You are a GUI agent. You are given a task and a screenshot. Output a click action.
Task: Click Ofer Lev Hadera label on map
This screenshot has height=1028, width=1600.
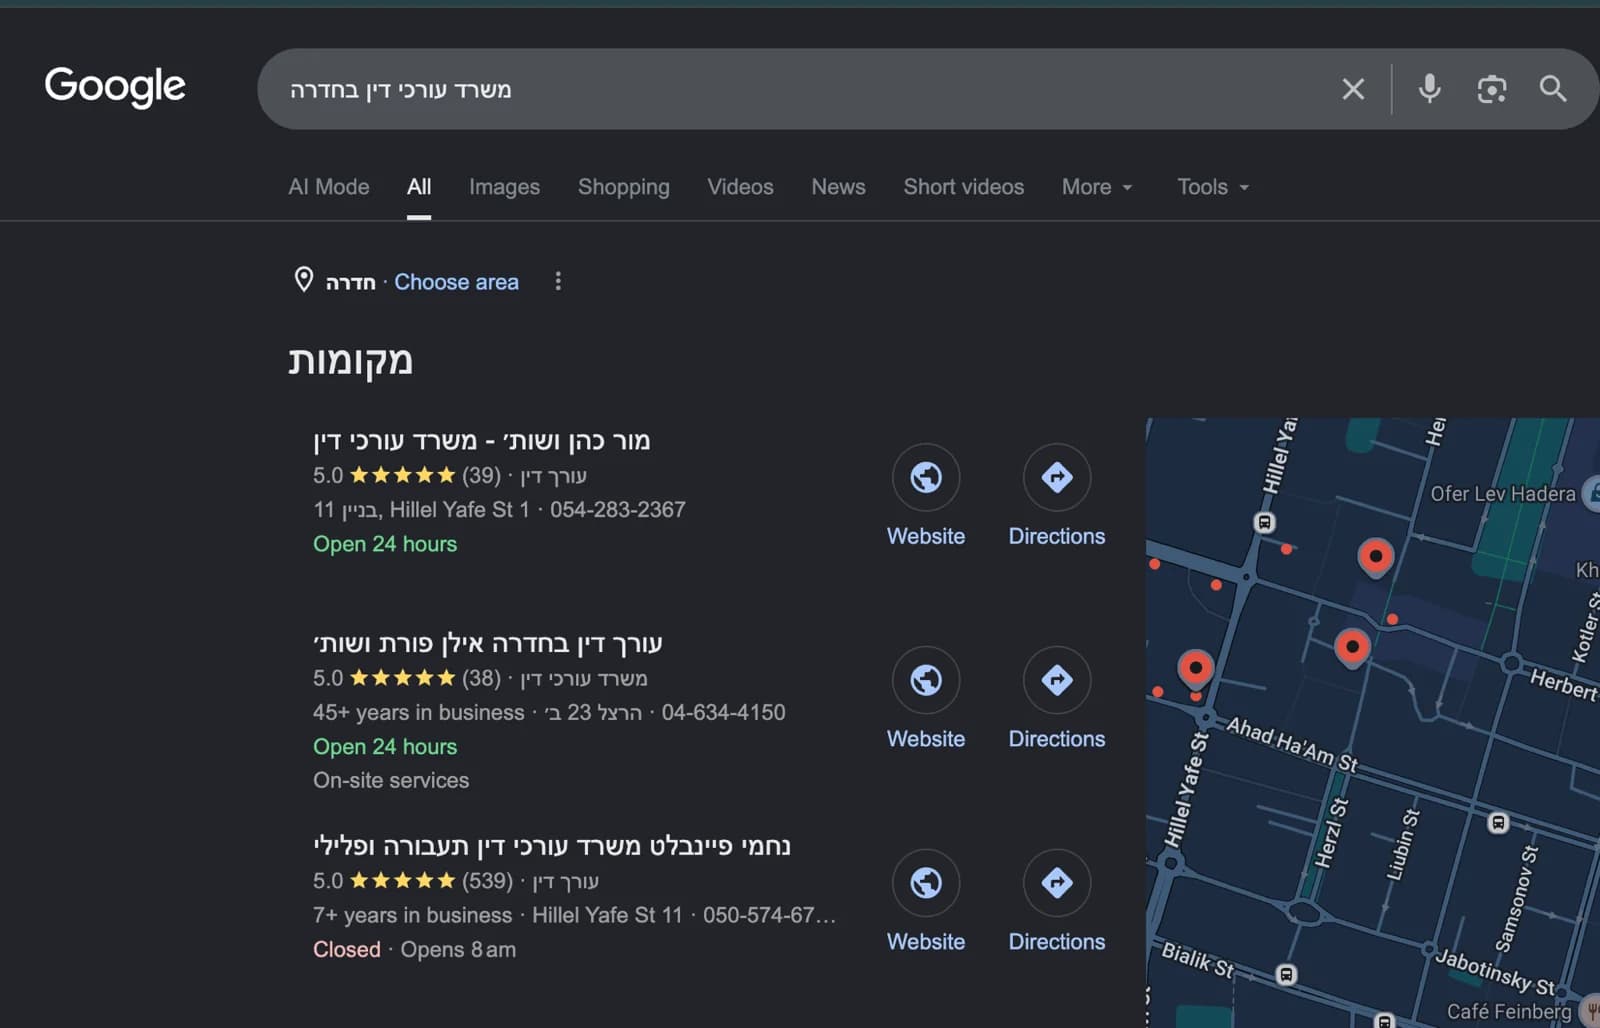tap(1502, 494)
